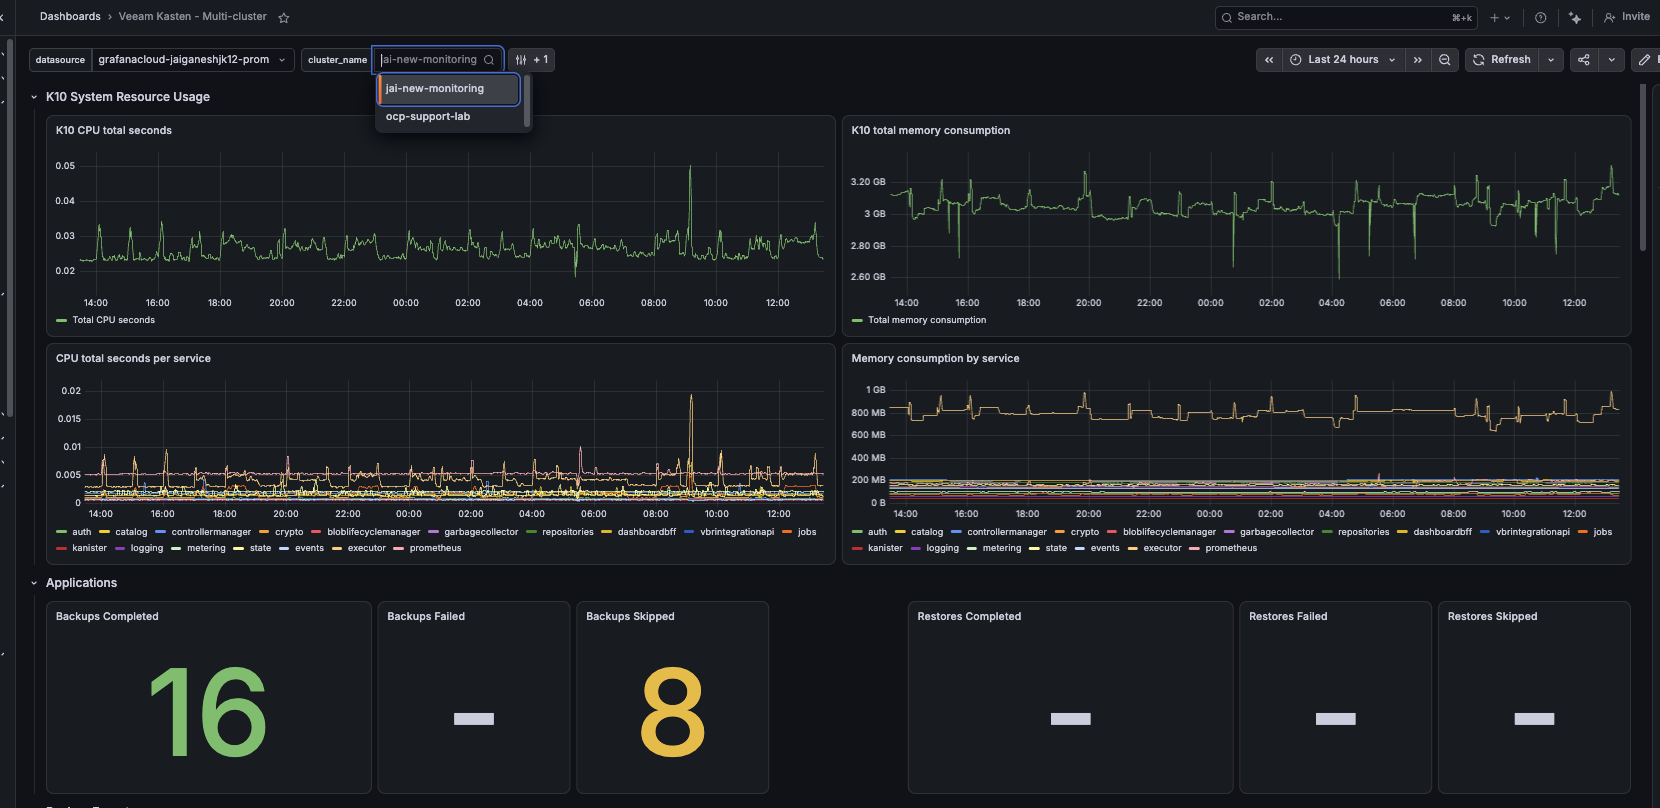The height and width of the screenshot is (808, 1660).
Task: Shift time range forward with double-right arrows
Action: 1418,60
